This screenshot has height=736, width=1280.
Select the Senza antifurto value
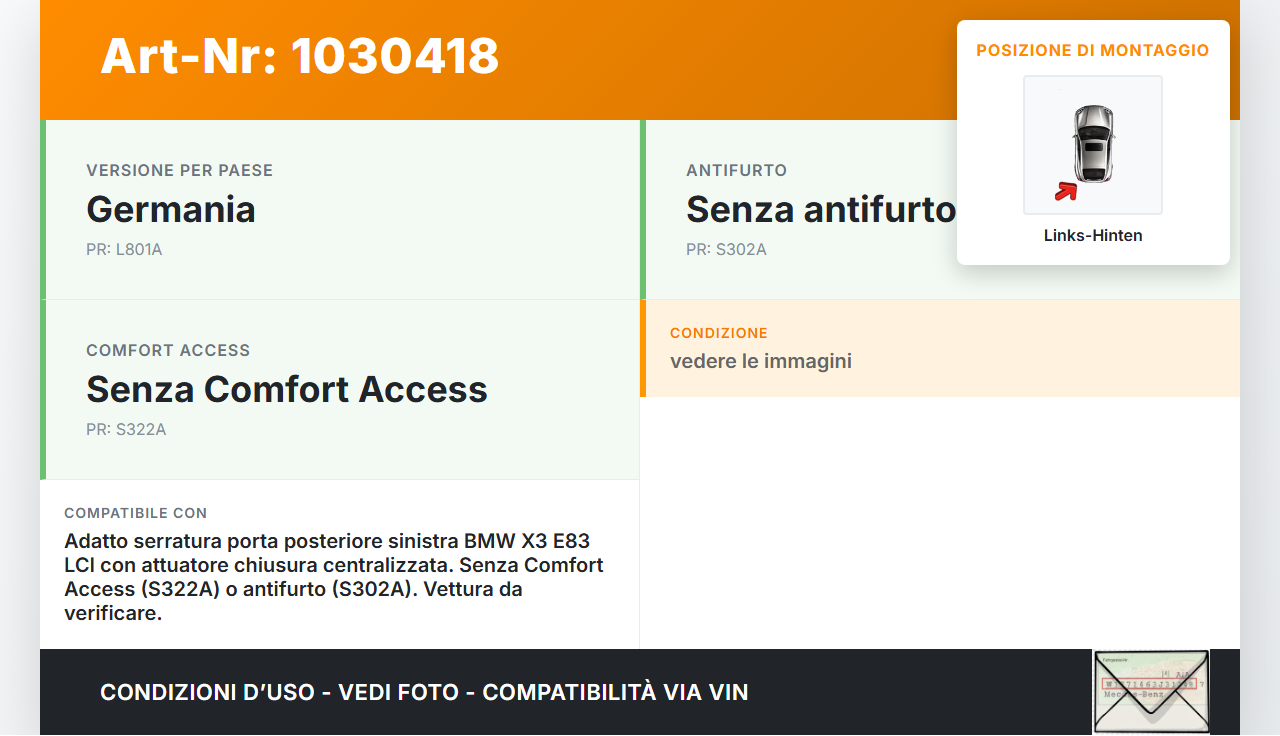point(821,209)
